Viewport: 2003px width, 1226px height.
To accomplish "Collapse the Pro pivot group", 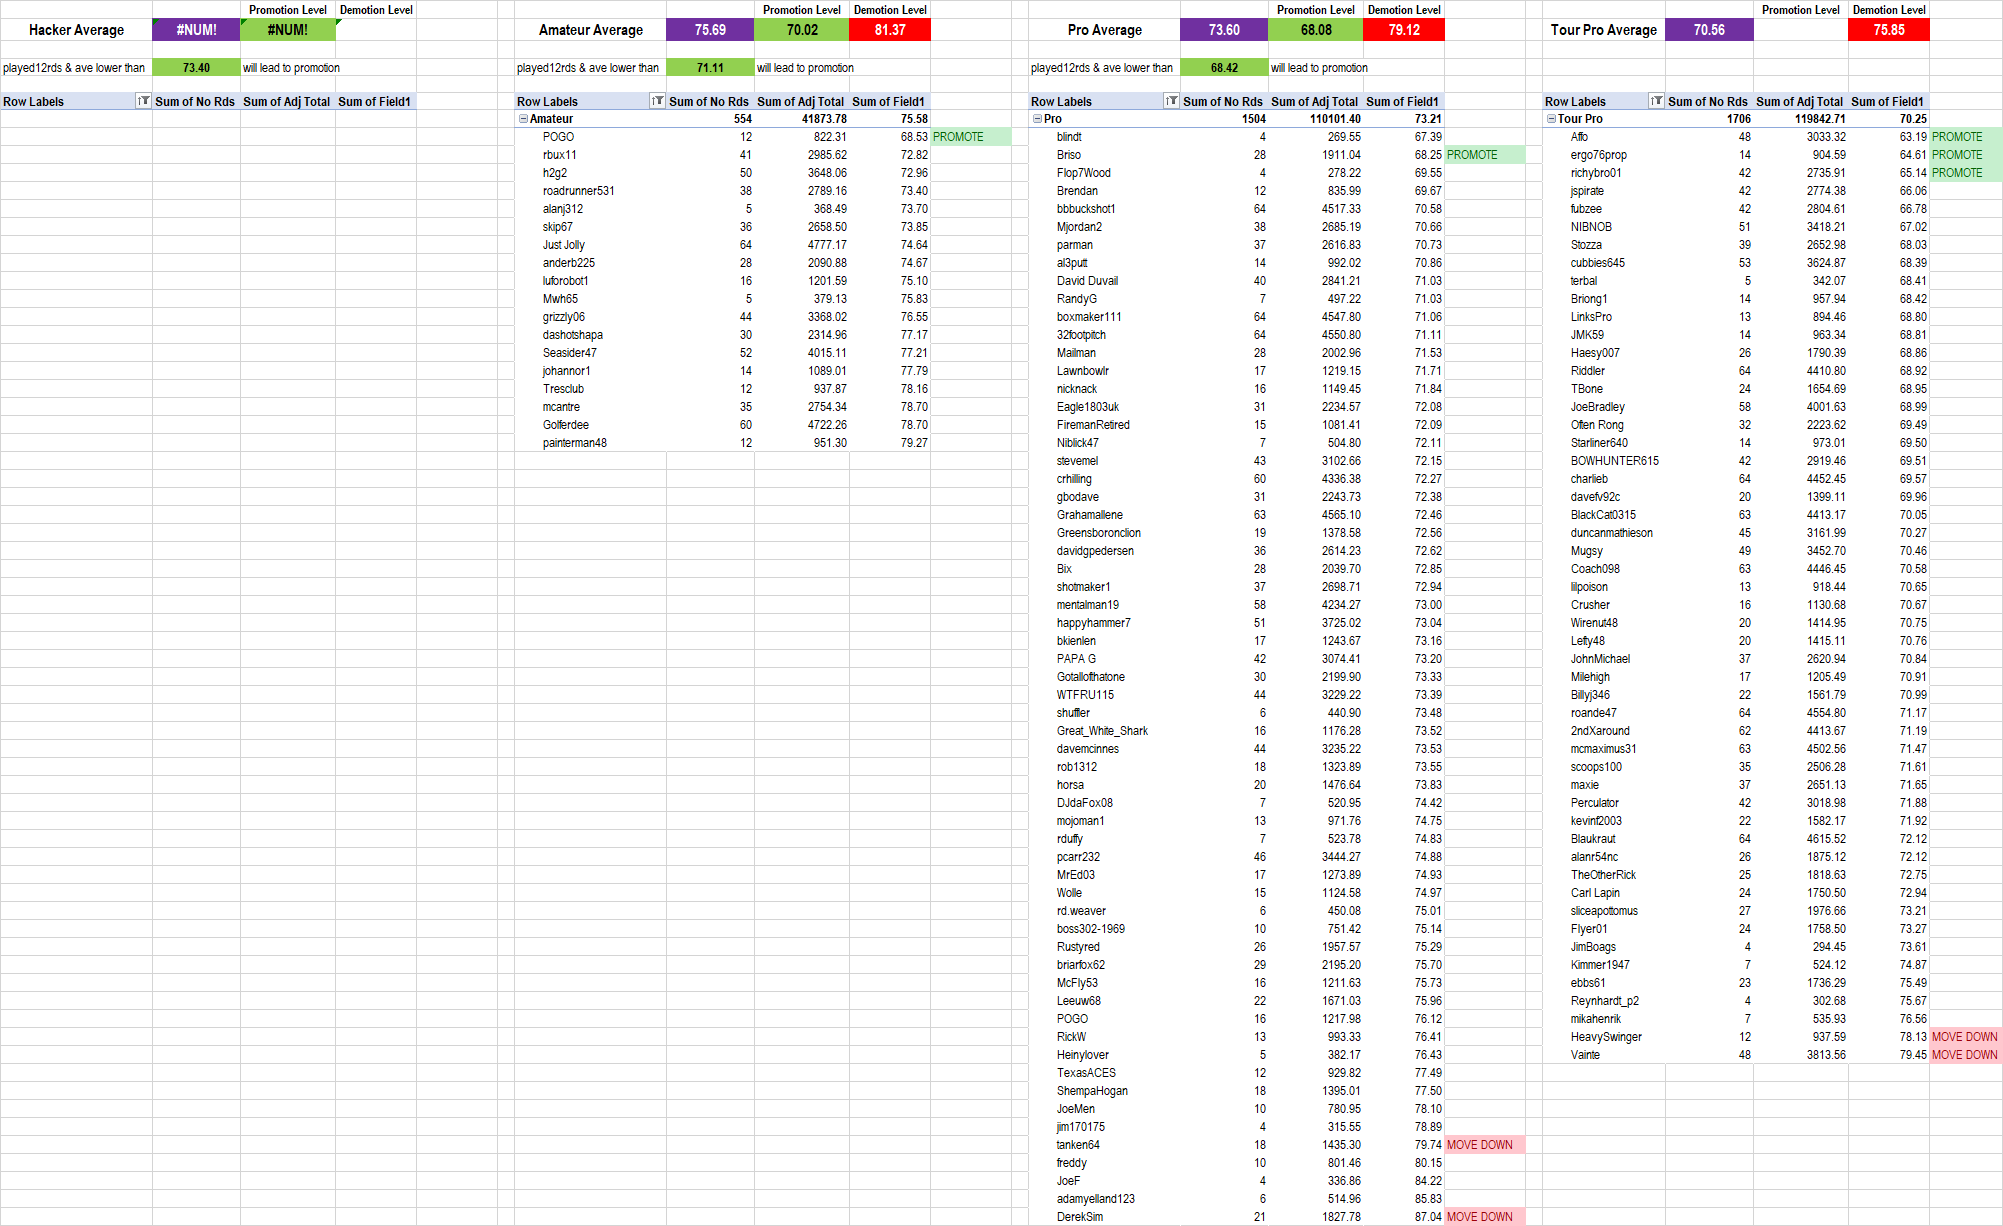I will [x=1037, y=119].
